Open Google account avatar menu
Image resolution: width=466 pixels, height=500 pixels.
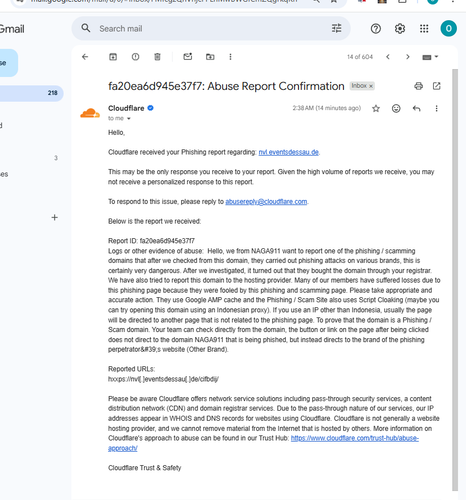point(448,29)
